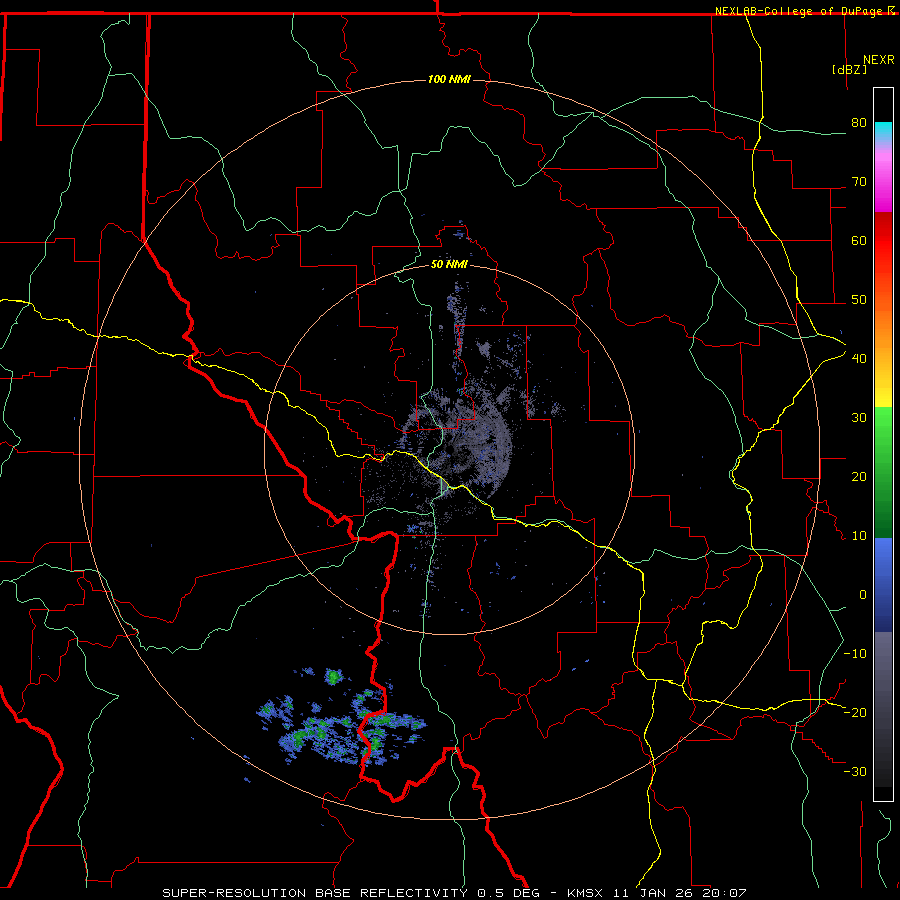Click the [dBZ] units label

849,69
